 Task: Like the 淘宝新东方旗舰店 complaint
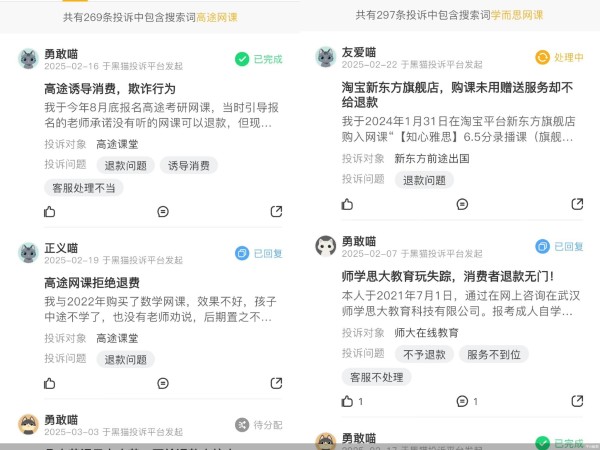click(347, 204)
